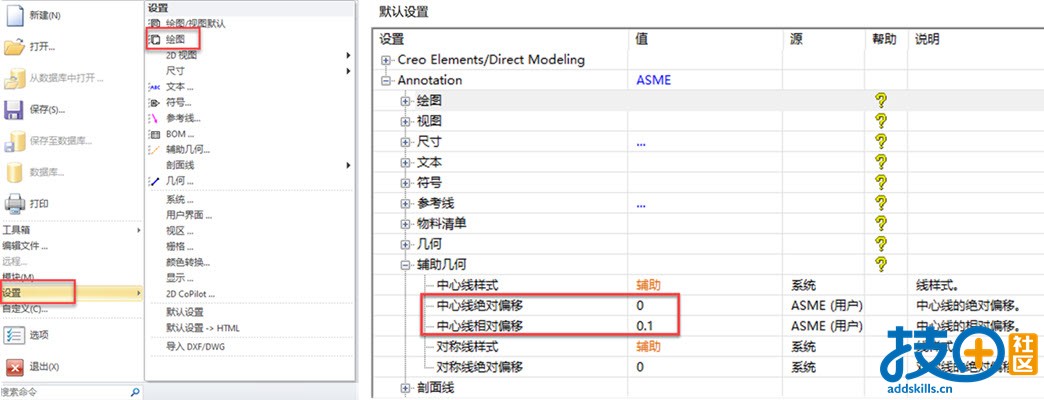Screen dimensions: 1044x400
Task: Click the BOM icon in the submenu
Action: coord(154,134)
